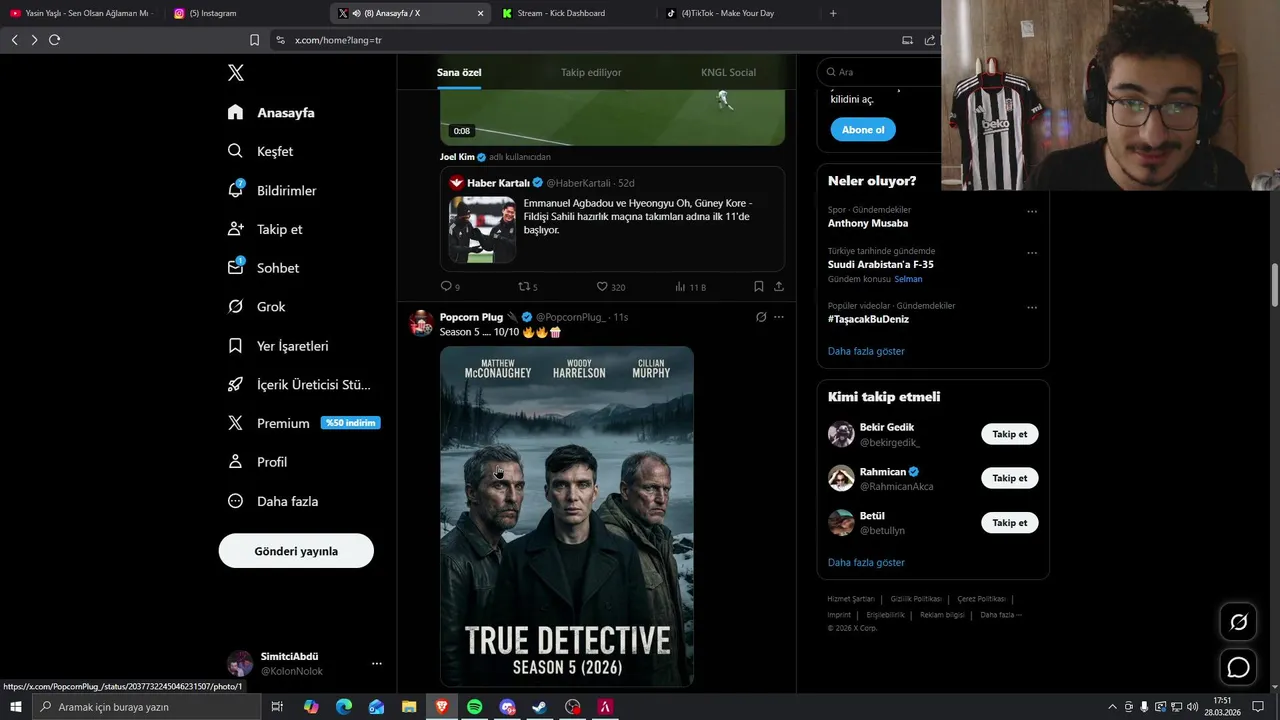Viewport: 1280px width, 720px height.
Task: Open Daha fazla menu in sidebar
Action: click(273, 501)
